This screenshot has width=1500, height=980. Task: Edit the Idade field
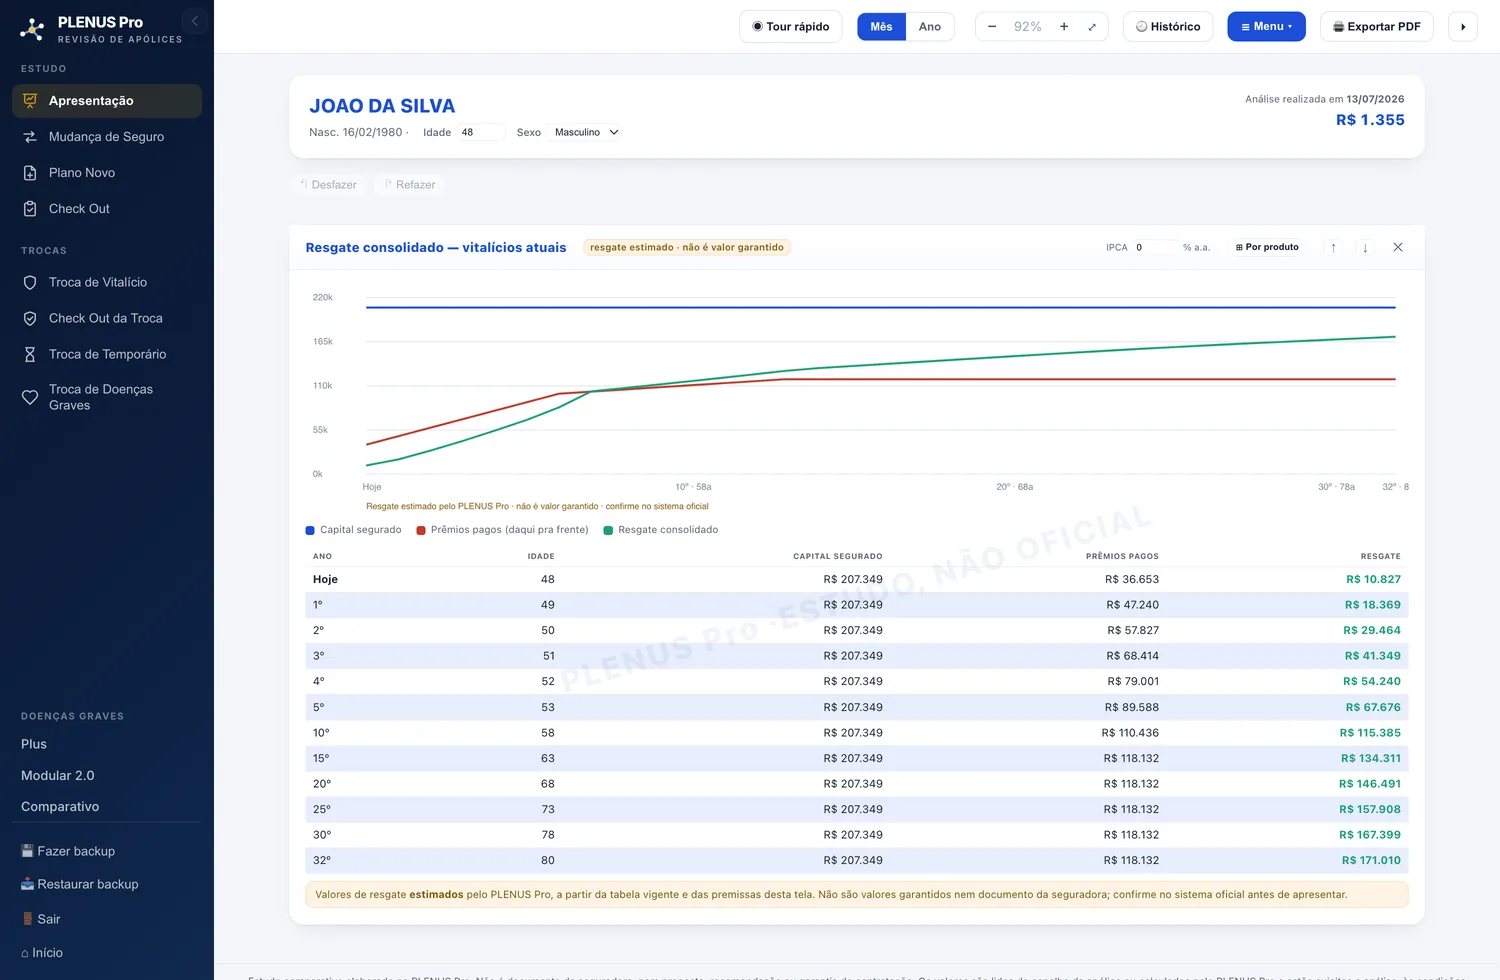[480, 132]
